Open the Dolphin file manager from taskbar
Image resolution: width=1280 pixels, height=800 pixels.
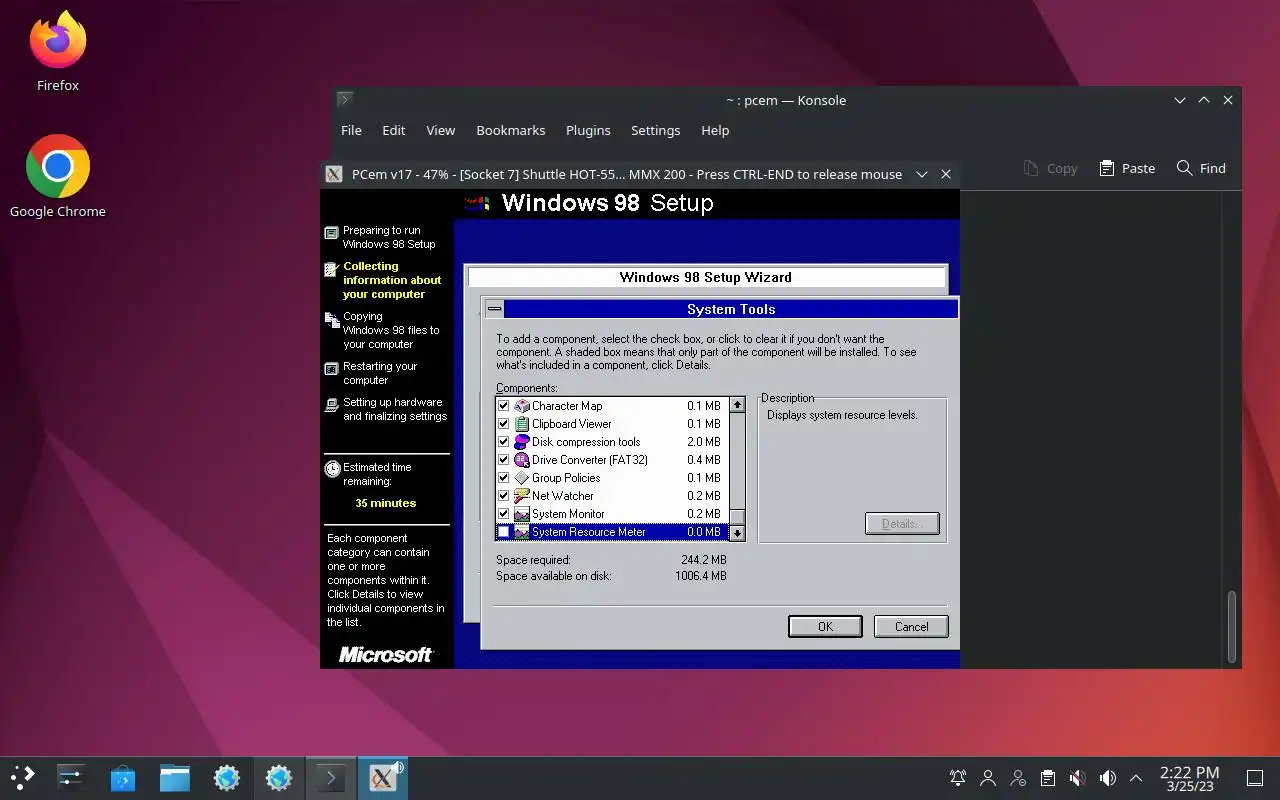click(175, 777)
